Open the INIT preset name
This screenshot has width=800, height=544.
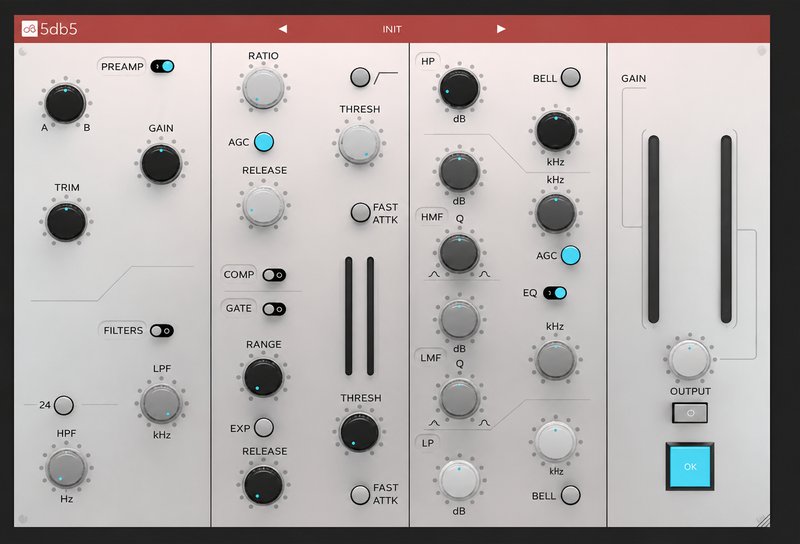click(x=392, y=30)
